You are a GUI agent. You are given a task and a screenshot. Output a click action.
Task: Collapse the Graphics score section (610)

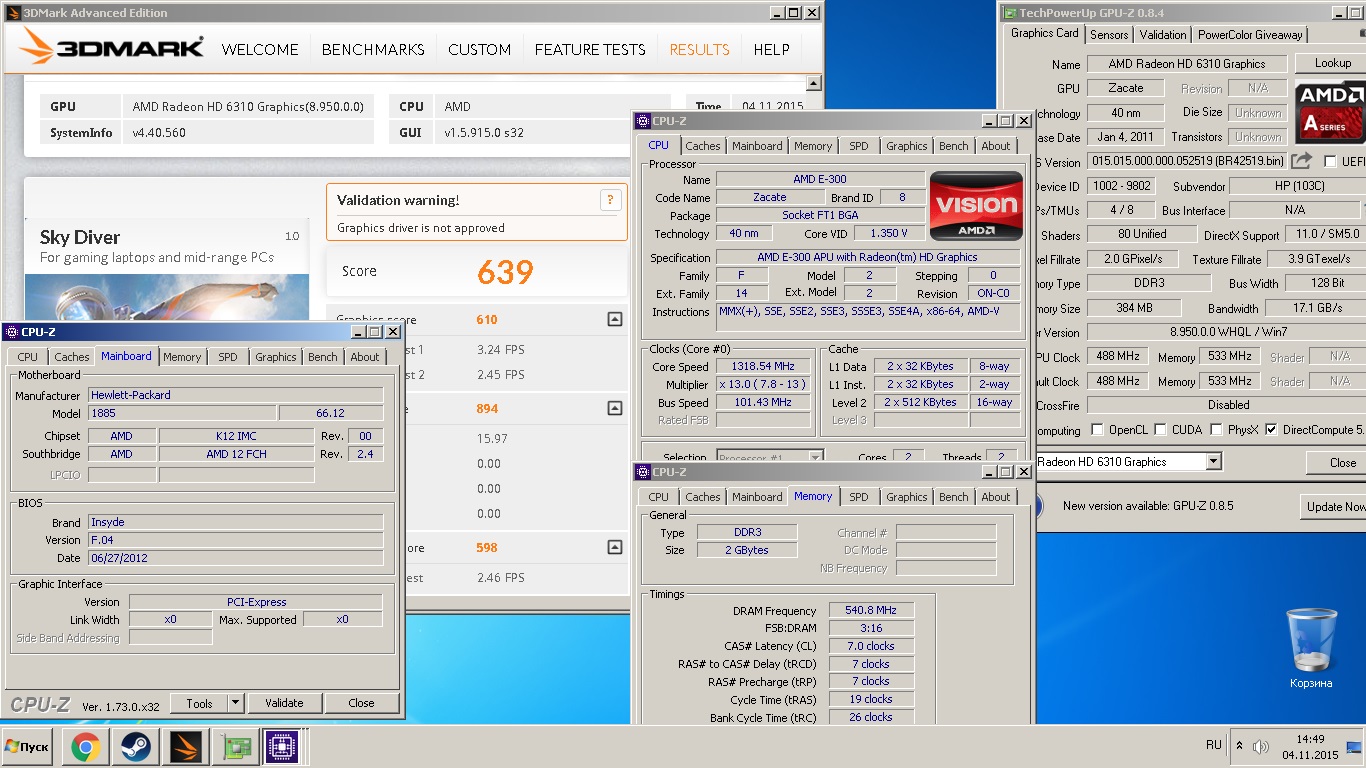pyautogui.click(x=614, y=320)
